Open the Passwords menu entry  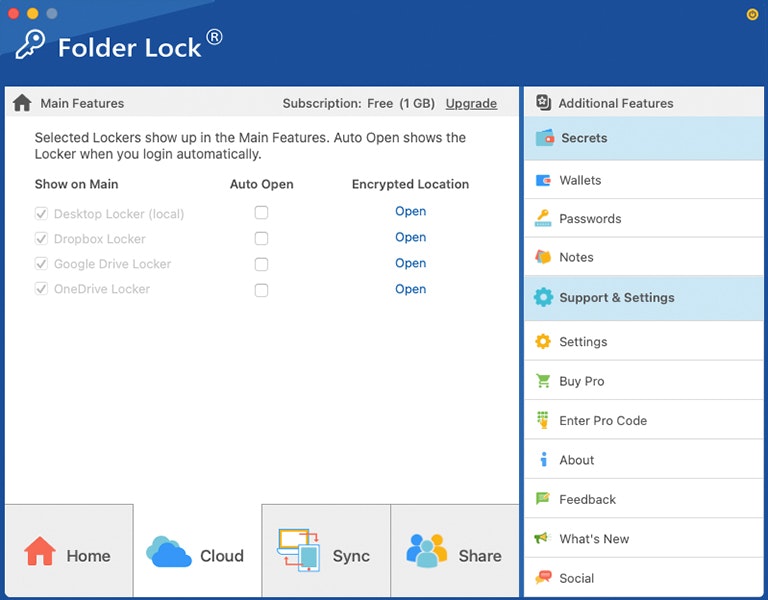pos(644,218)
